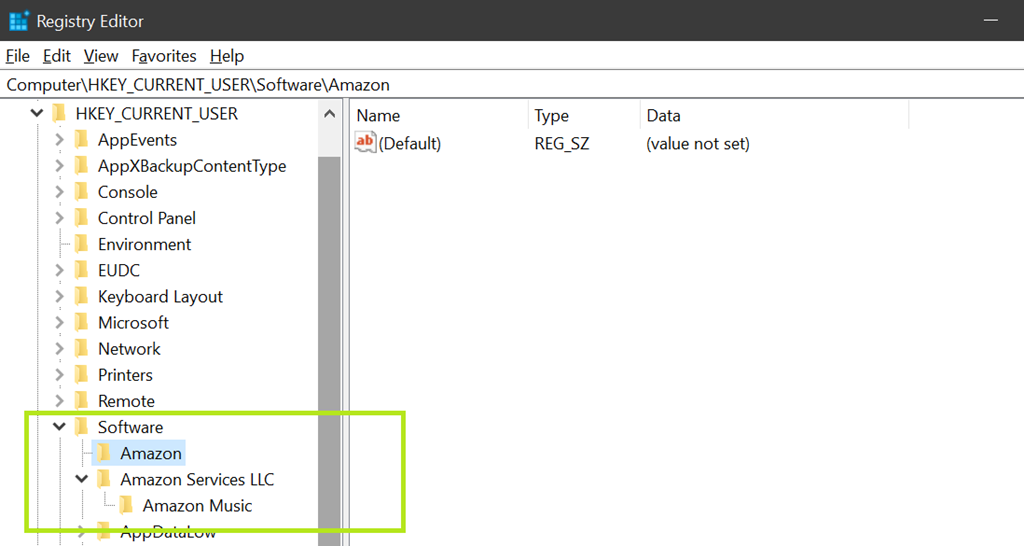
Task: Click the tree scrollbar up arrow
Action: pos(330,115)
